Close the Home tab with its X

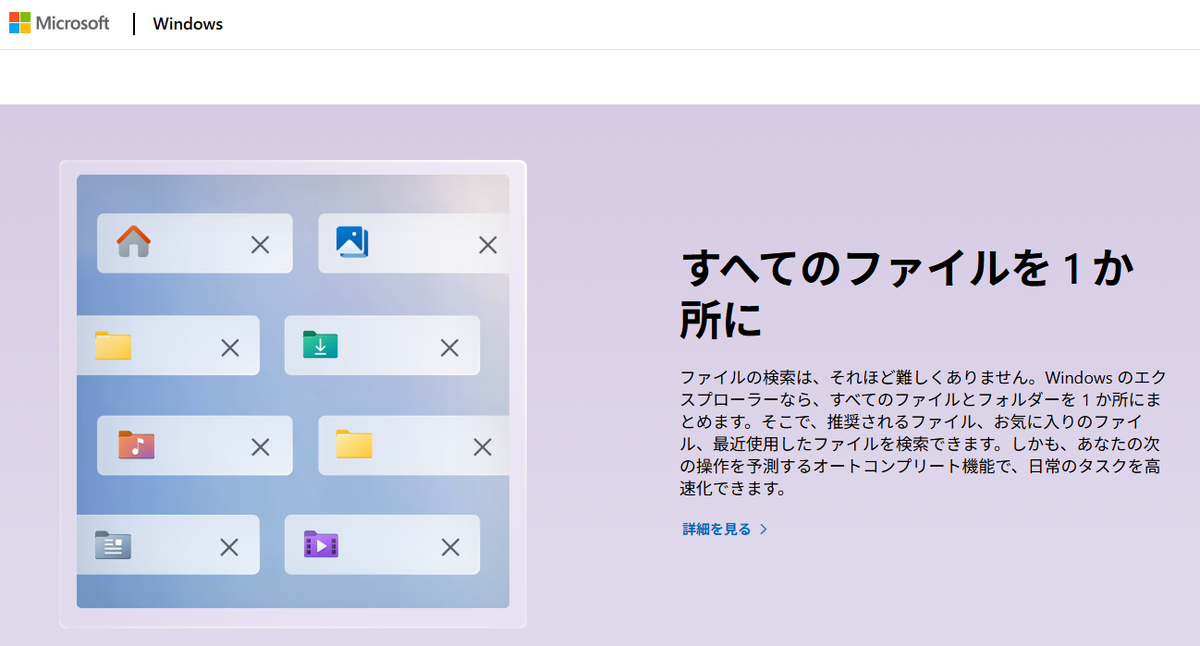tap(260, 244)
